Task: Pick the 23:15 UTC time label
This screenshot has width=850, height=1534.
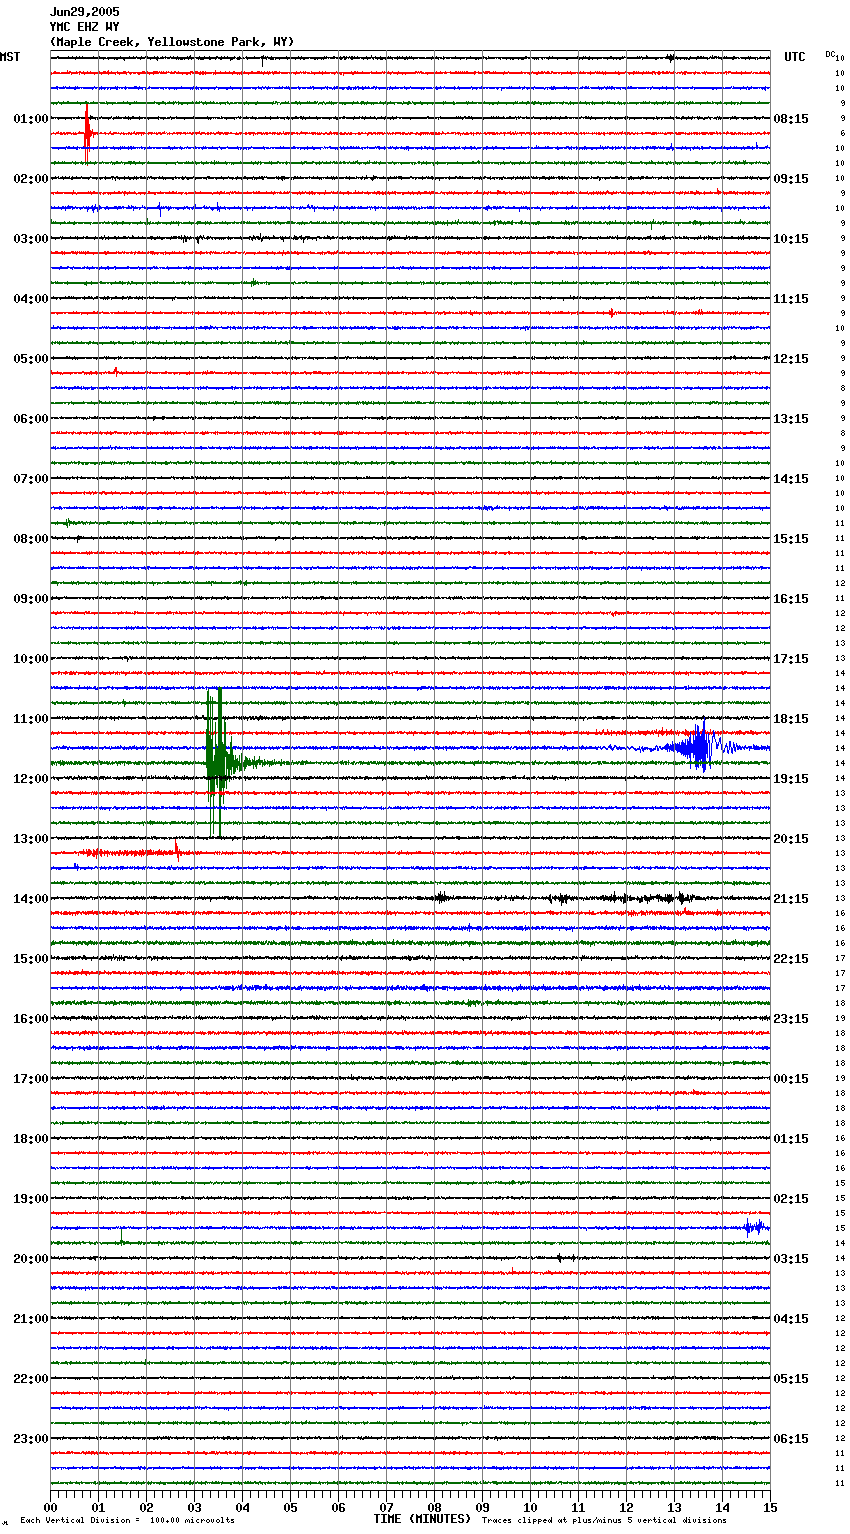Action: click(x=791, y=1019)
